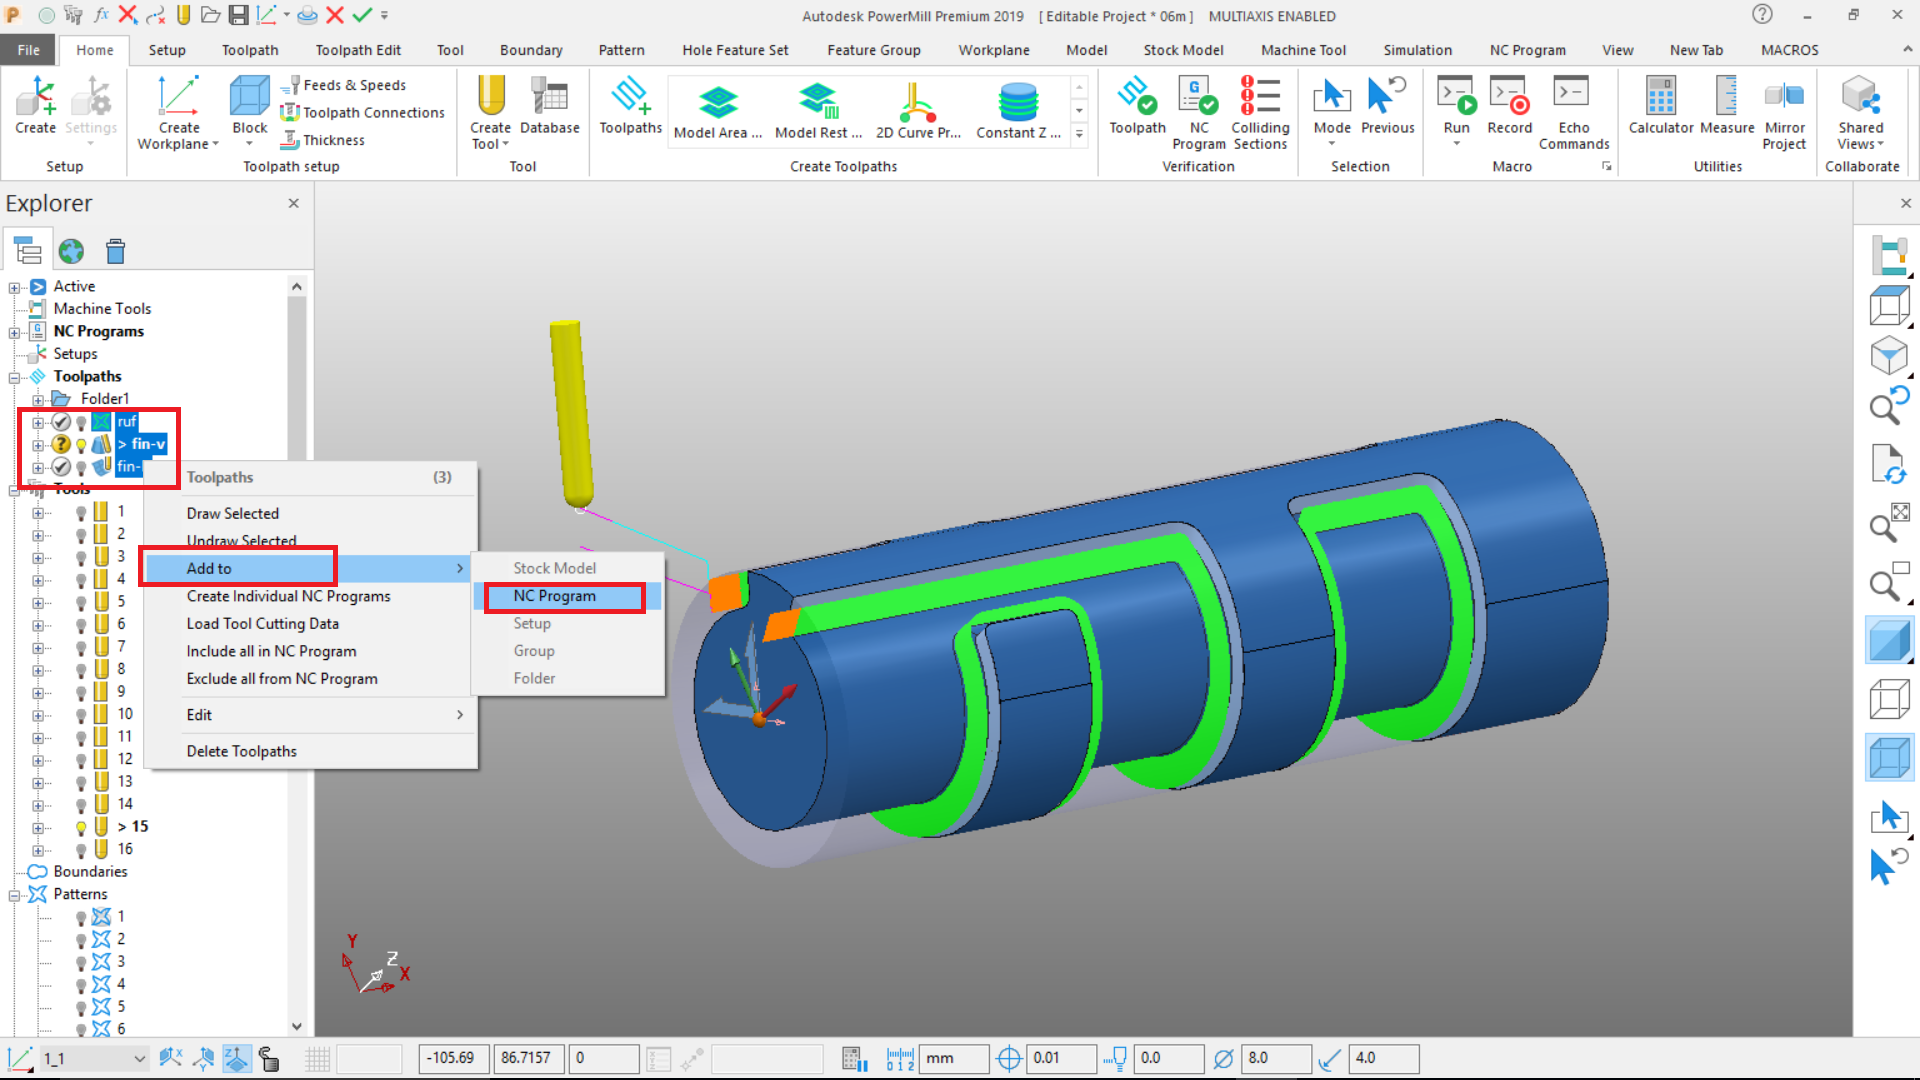Click the X coordinate field showing -105.69
The image size is (1920, 1080).
tap(453, 1058)
